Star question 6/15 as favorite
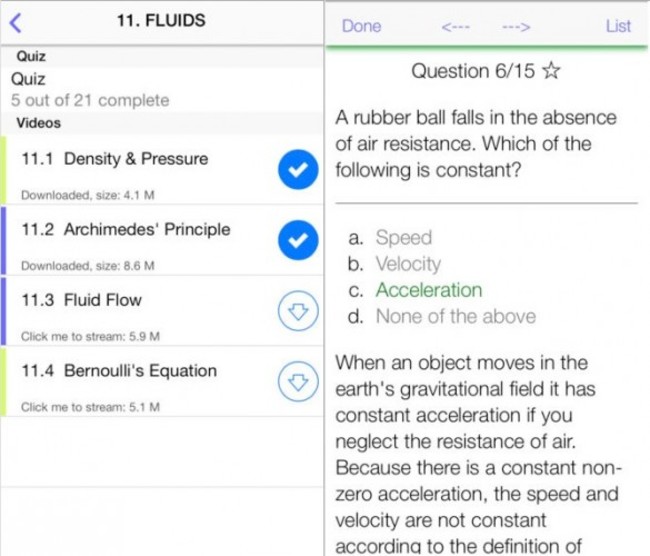Viewport: 650px width, 556px height. tap(551, 71)
